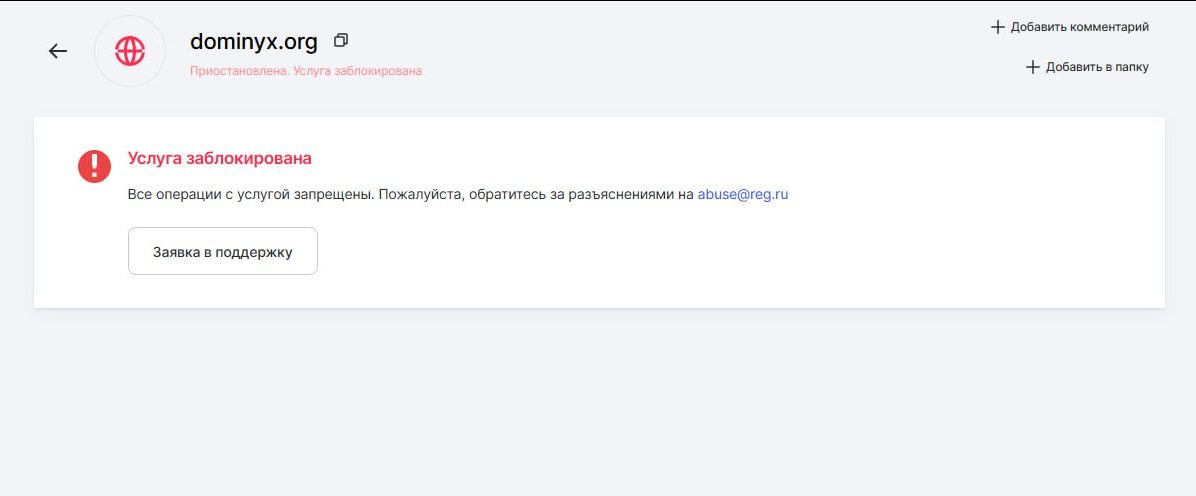Click the red globe domain icon

click(x=130, y=51)
